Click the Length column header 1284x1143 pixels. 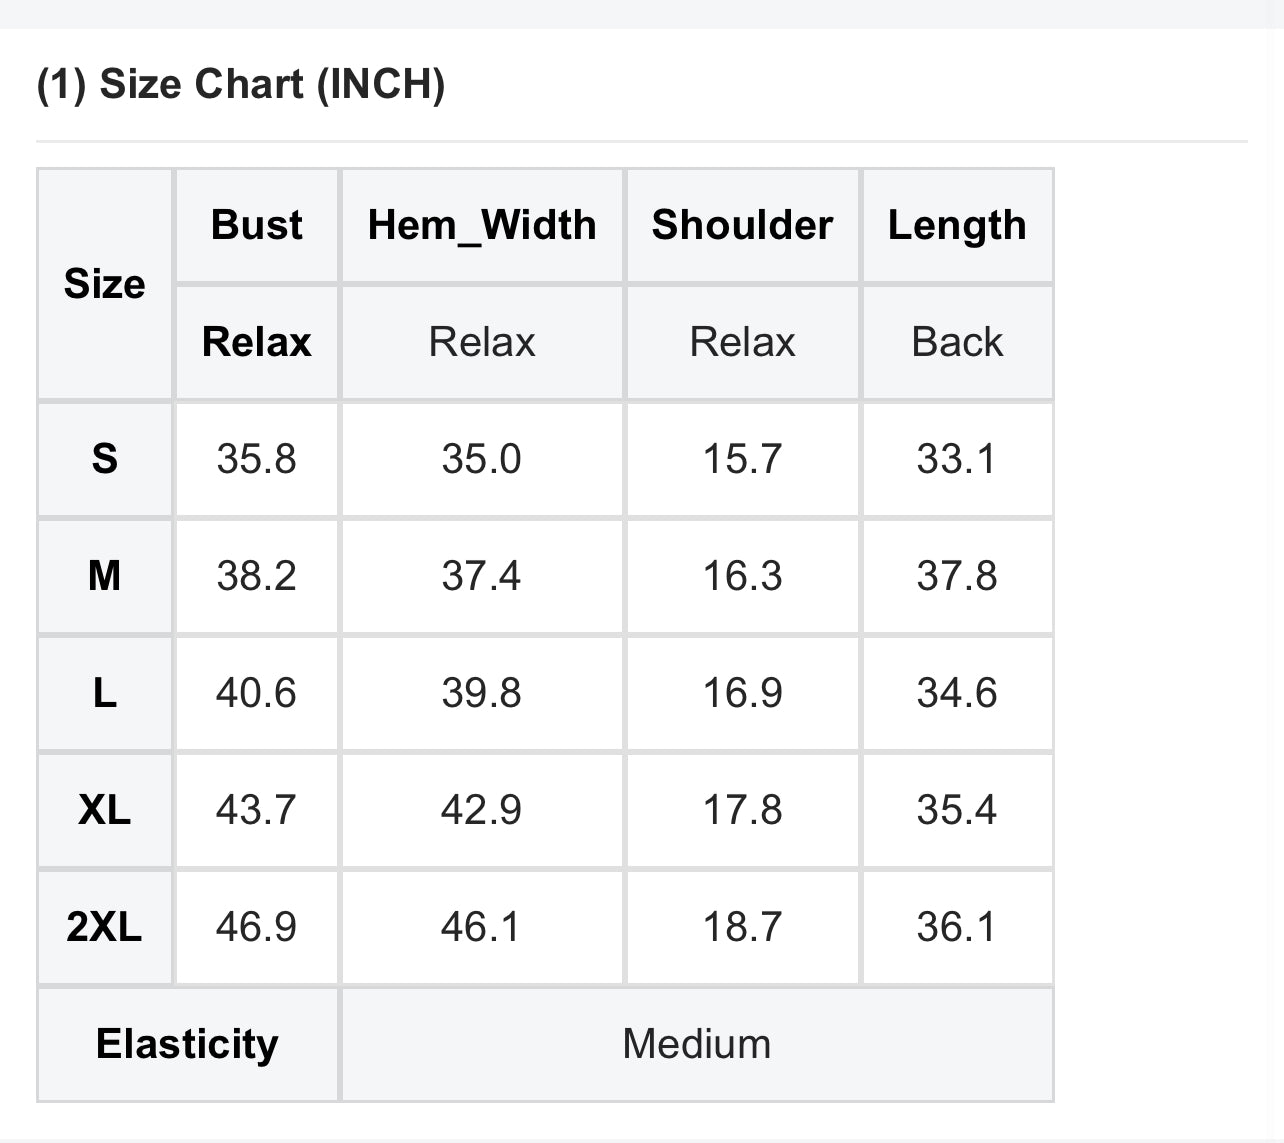pyautogui.click(x=957, y=225)
